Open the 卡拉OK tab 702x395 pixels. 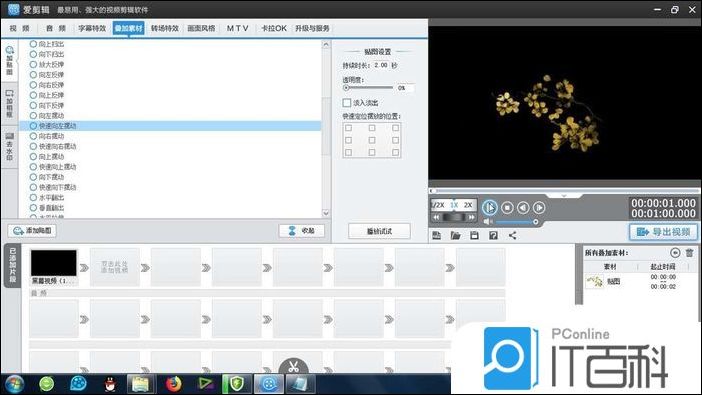point(274,28)
